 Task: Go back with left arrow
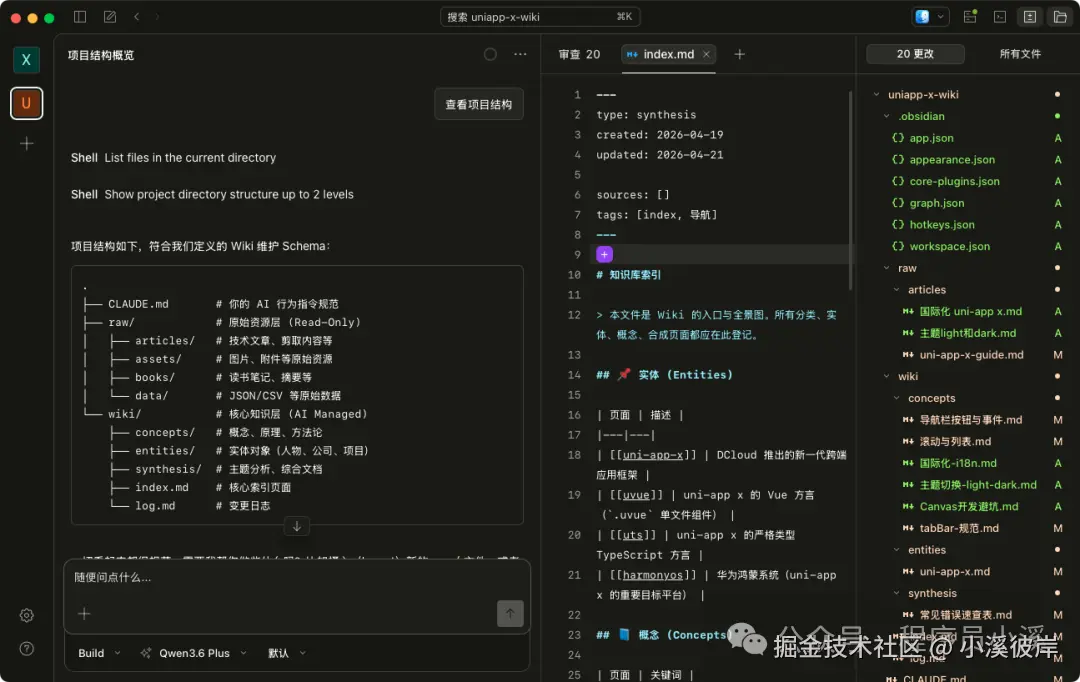point(136,17)
